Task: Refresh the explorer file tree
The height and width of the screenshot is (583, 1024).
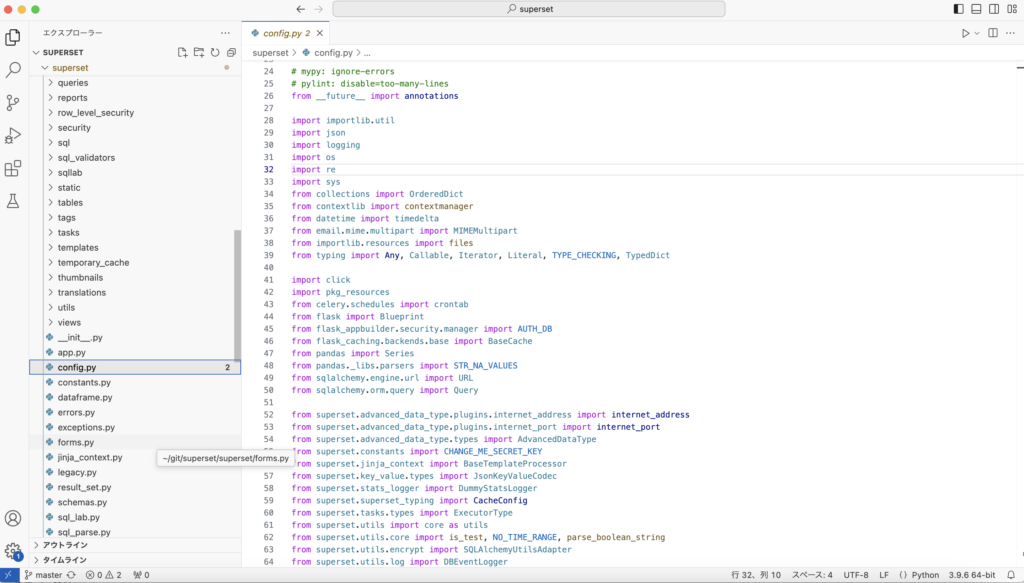Action: pos(215,52)
